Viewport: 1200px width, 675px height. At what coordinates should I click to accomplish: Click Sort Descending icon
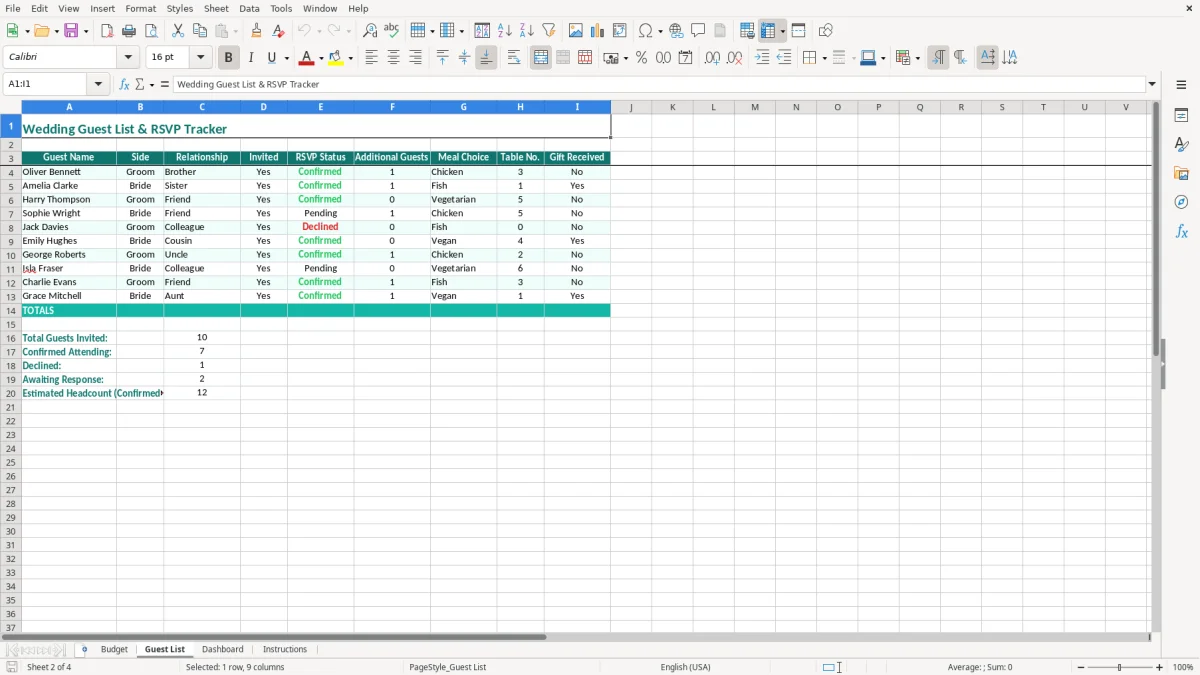pos(526,31)
